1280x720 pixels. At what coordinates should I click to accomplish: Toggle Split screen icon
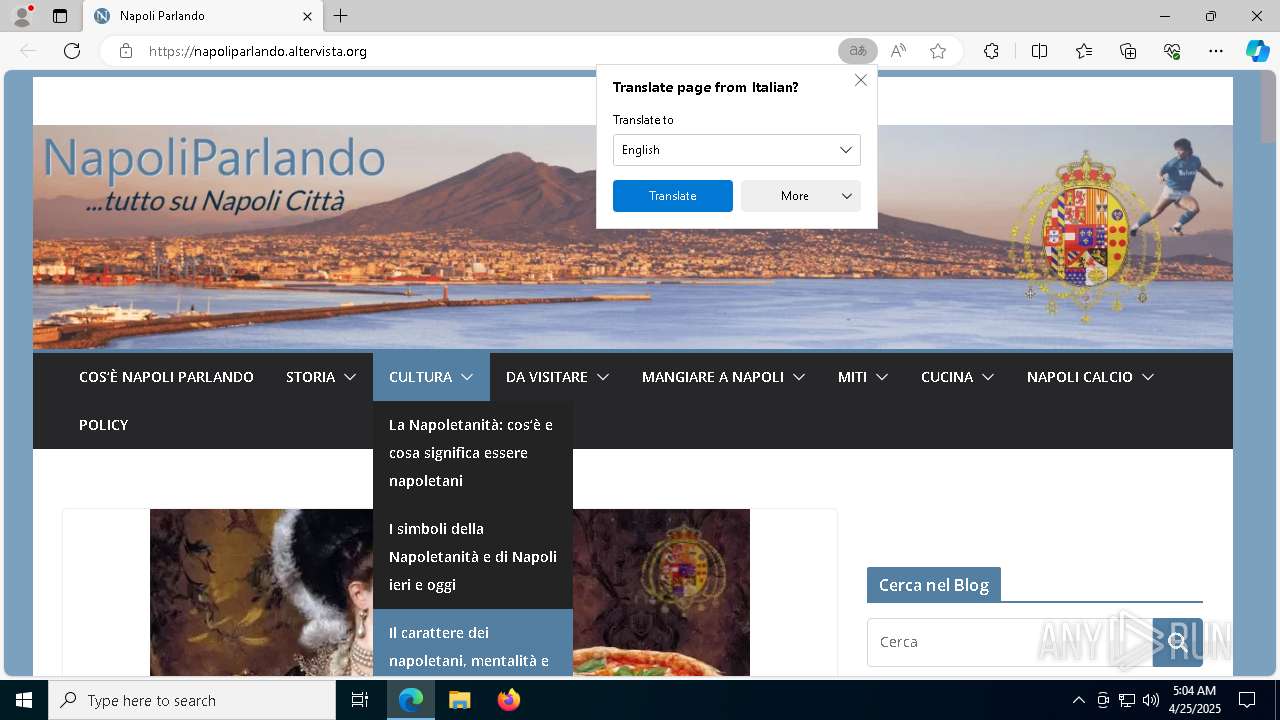(x=1039, y=51)
